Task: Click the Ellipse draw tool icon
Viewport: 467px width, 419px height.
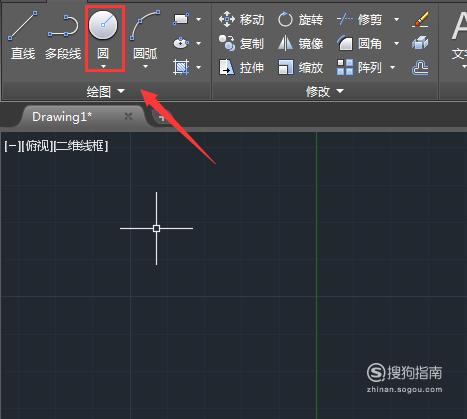Action: click(181, 43)
